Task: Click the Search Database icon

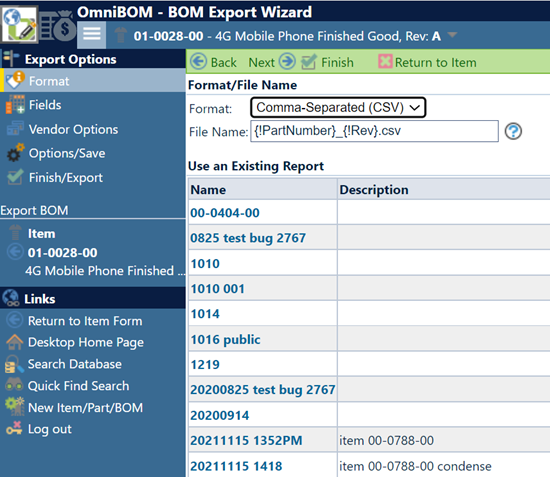Action: pos(14,364)
